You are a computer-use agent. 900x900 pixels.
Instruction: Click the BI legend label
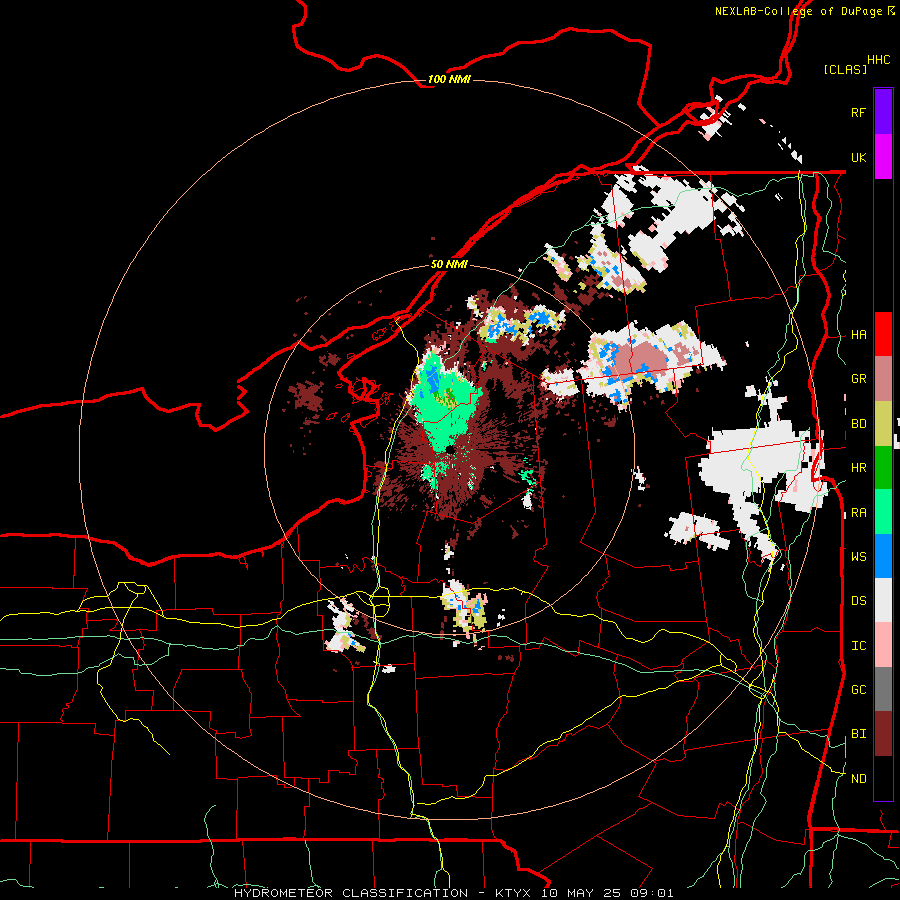coord(858,734)
